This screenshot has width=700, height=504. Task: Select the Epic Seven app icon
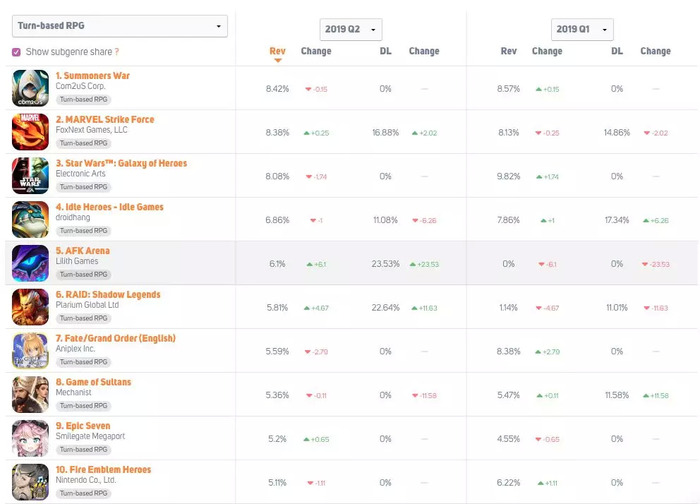click(30, 438)
